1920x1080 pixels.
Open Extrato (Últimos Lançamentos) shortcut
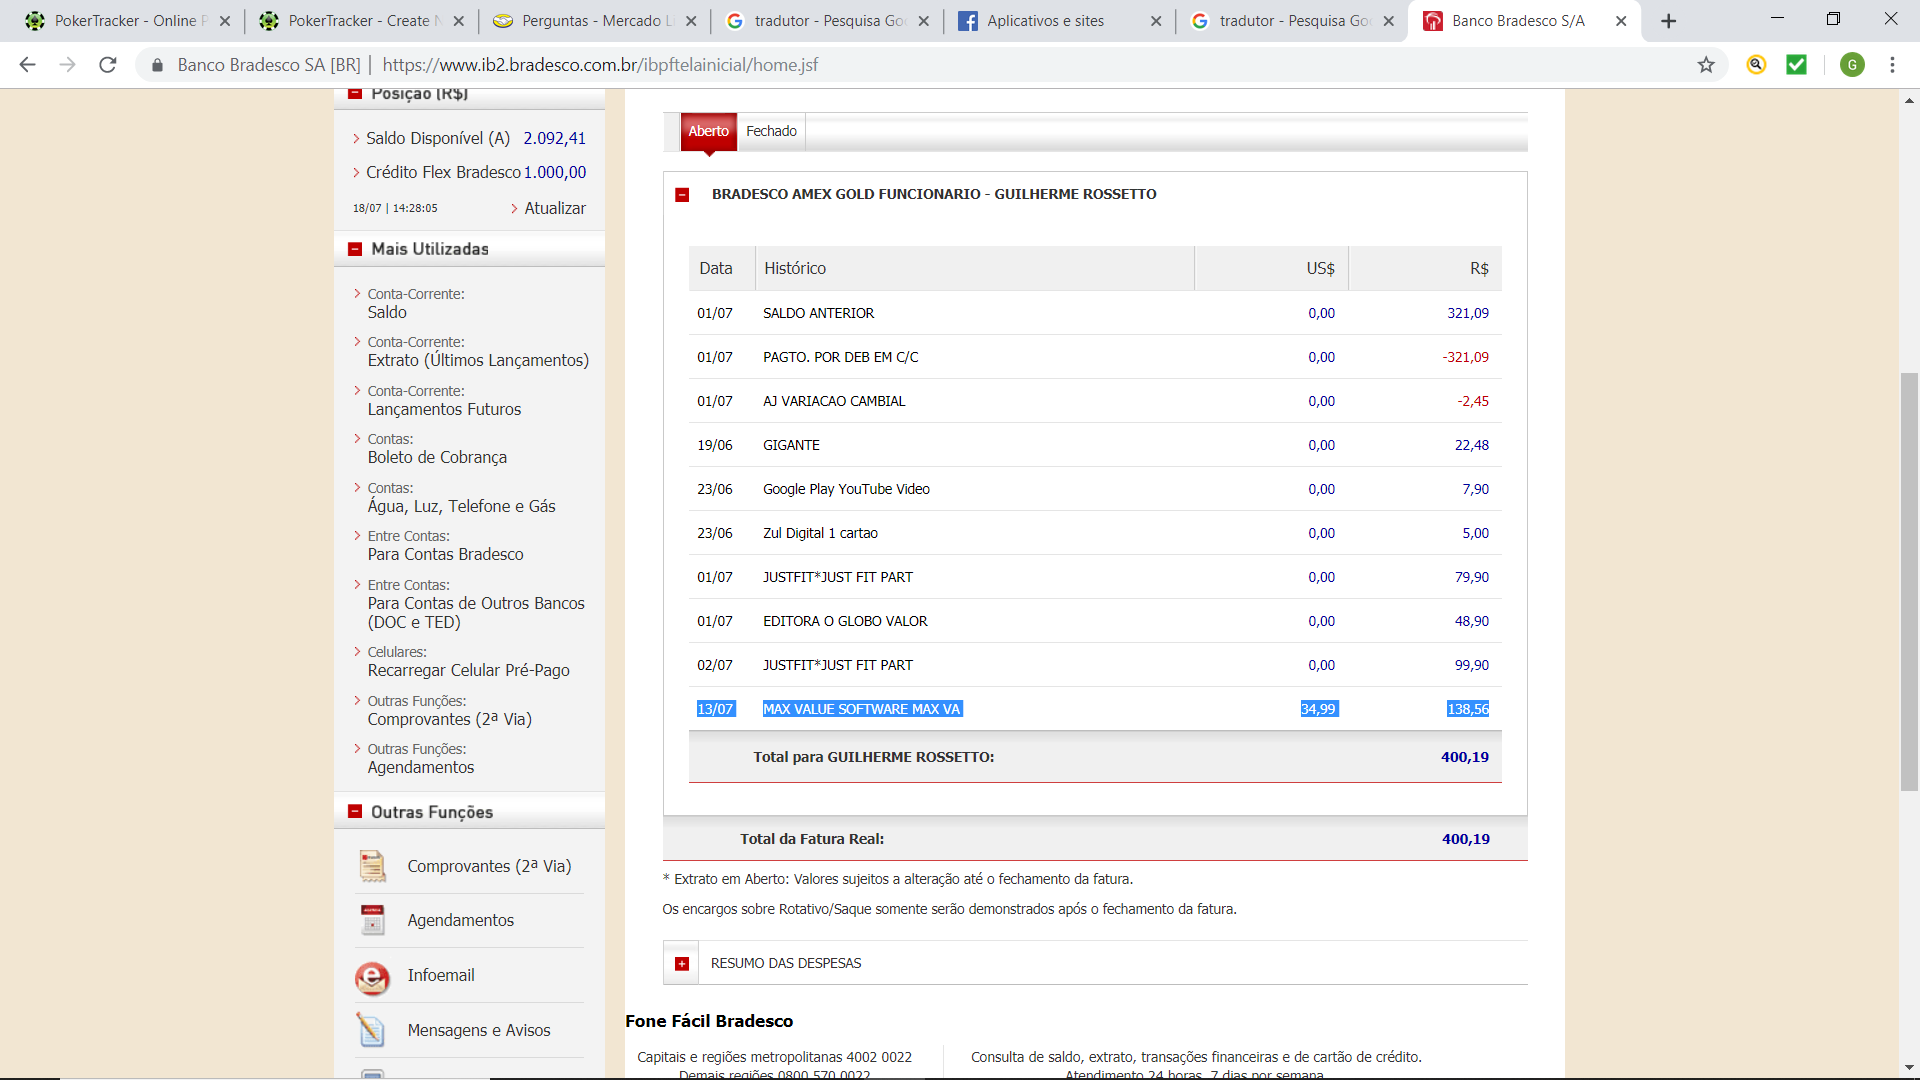coord(478,360)
